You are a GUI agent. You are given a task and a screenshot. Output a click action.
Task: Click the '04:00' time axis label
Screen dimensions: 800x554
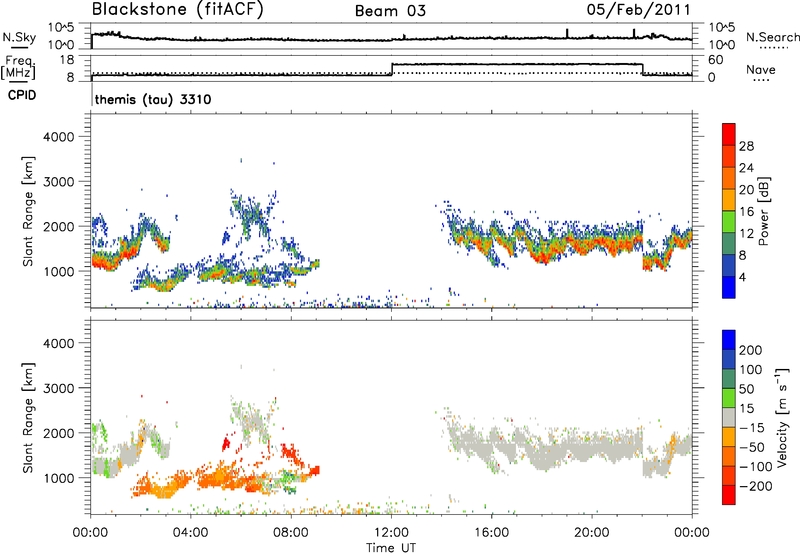(190, 533)
